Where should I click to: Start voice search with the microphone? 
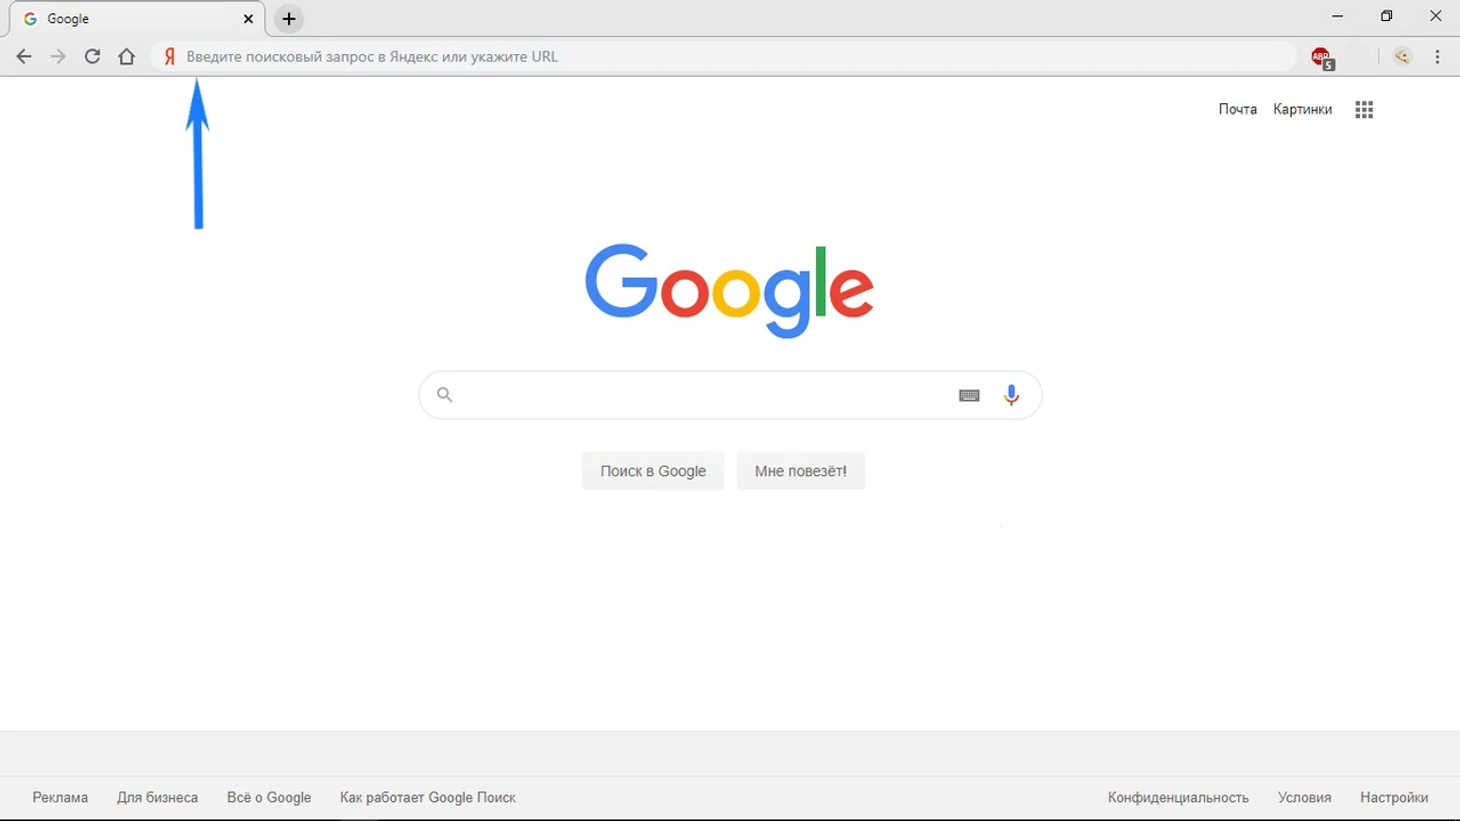coord(1011,395)
